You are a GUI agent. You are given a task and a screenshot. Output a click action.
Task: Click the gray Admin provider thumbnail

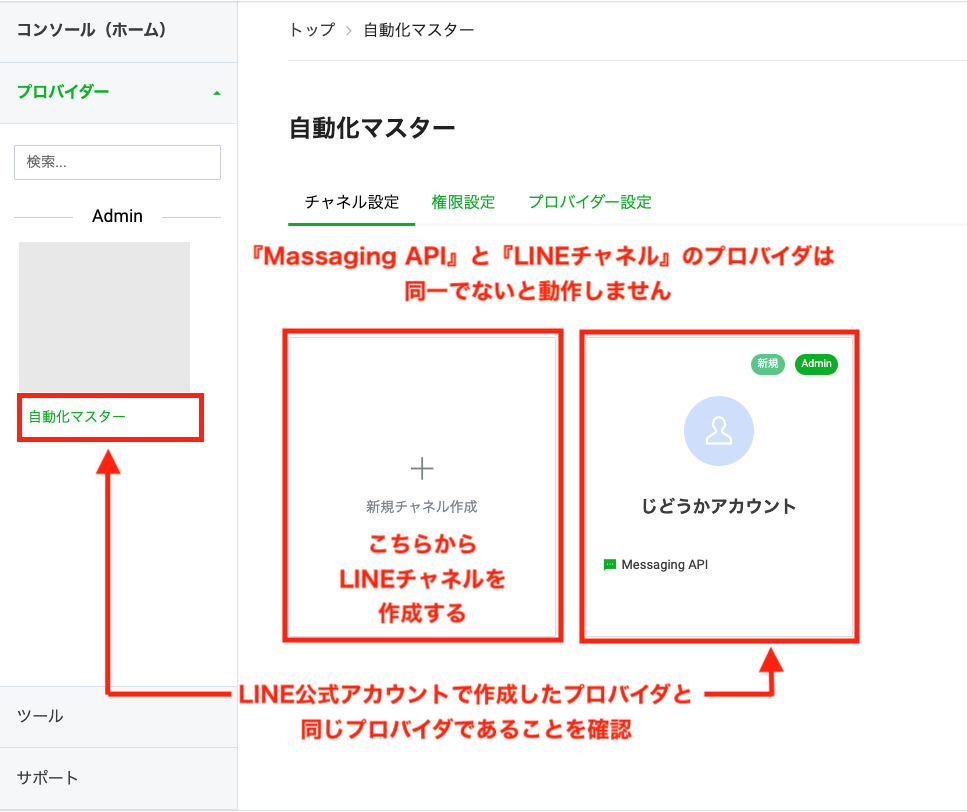point(104,317)
